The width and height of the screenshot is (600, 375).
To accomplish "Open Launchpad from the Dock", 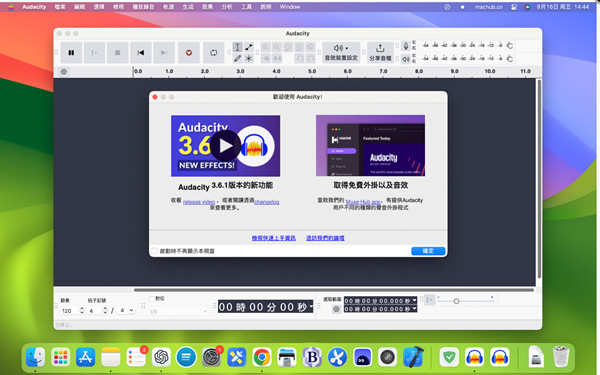I will click(60, 357).
